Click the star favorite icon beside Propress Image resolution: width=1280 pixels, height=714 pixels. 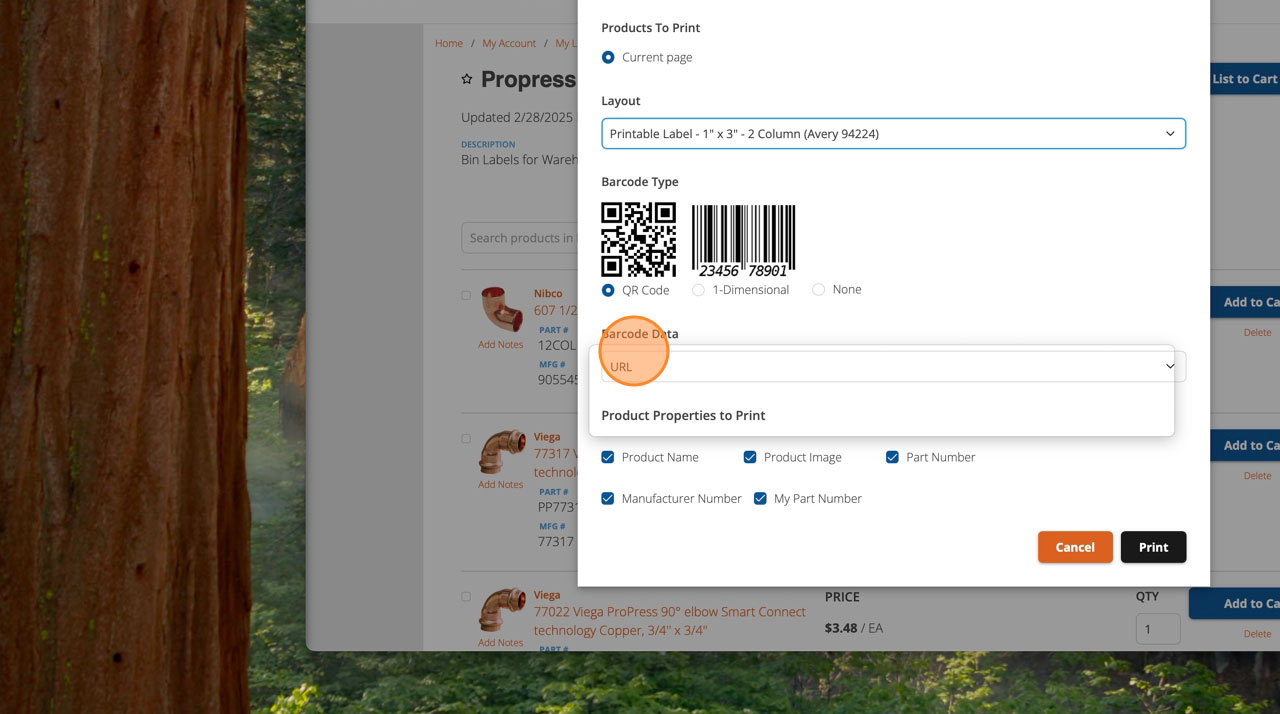coord(466,79)
